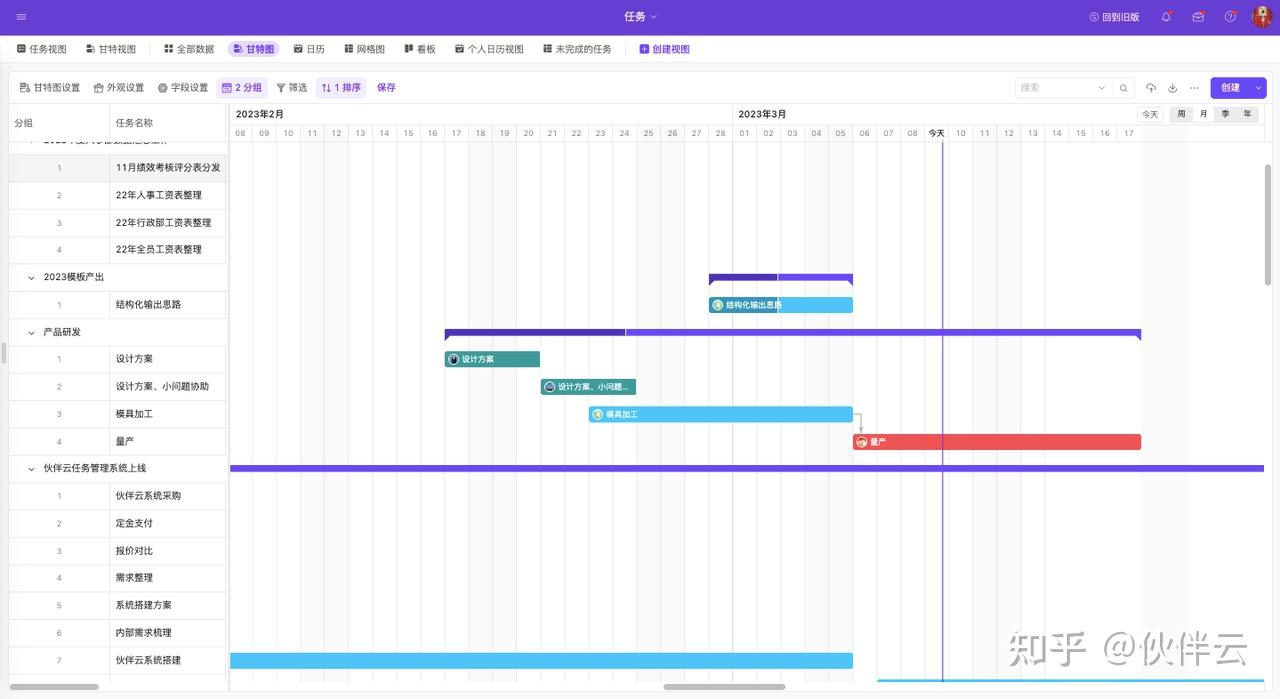Image resolution: width=1280 pixels, height=699 pixels.
Task: Switch to 甘特视图 tab
Action: coord(111,49)
